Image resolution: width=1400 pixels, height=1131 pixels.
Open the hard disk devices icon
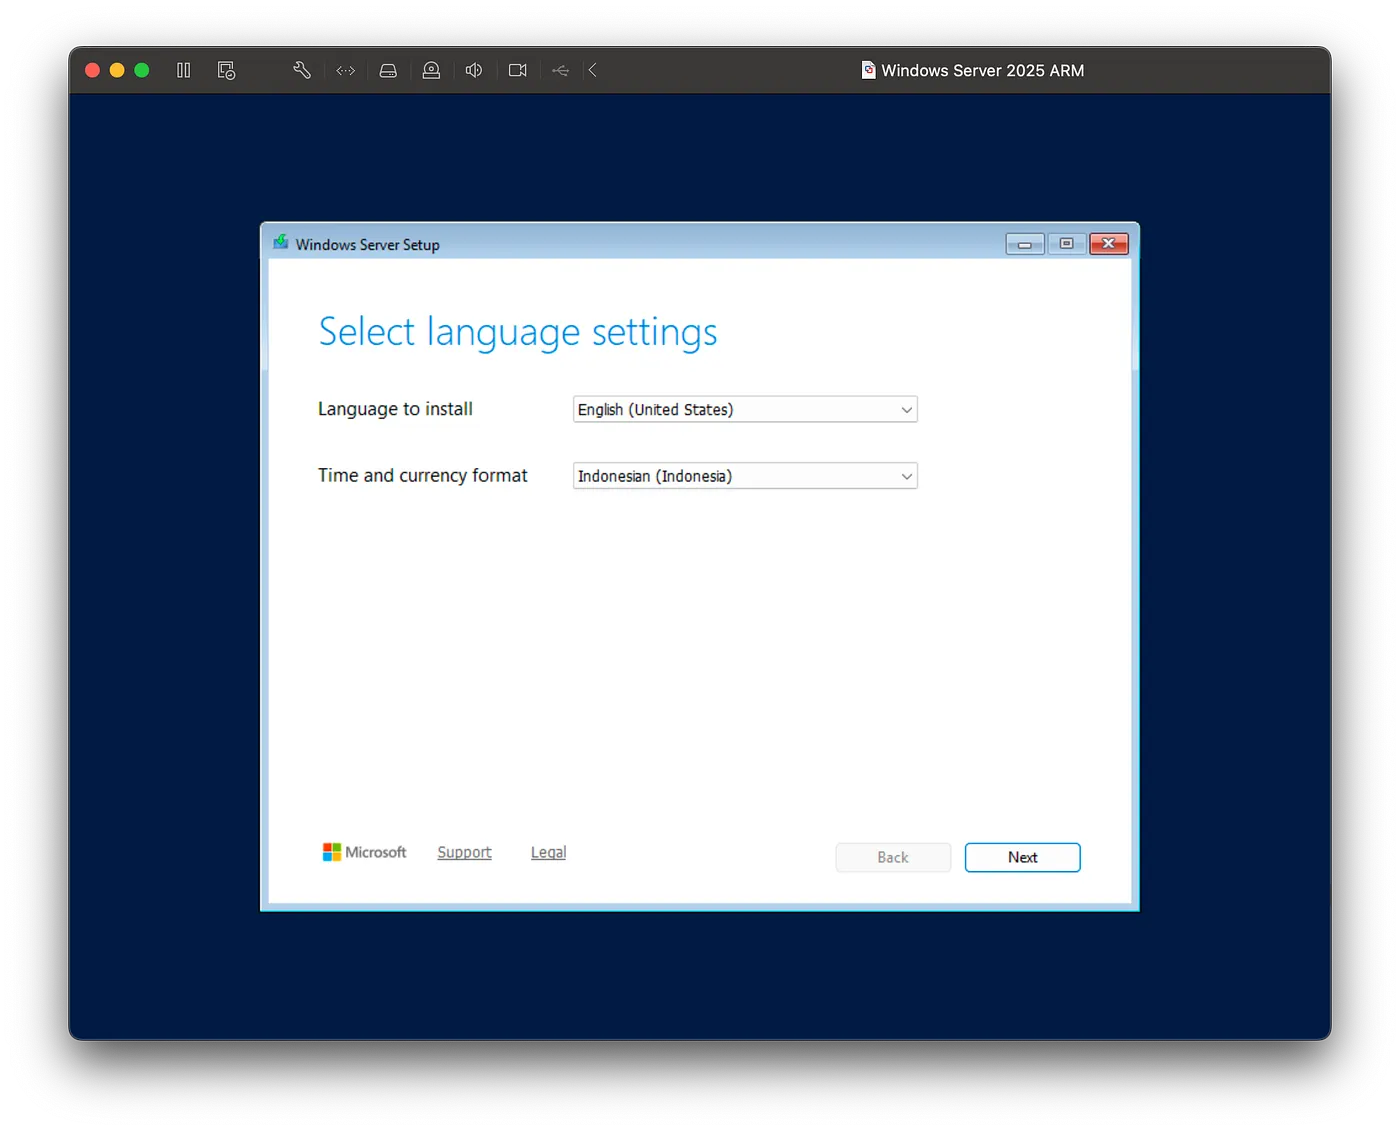point(388,70)
